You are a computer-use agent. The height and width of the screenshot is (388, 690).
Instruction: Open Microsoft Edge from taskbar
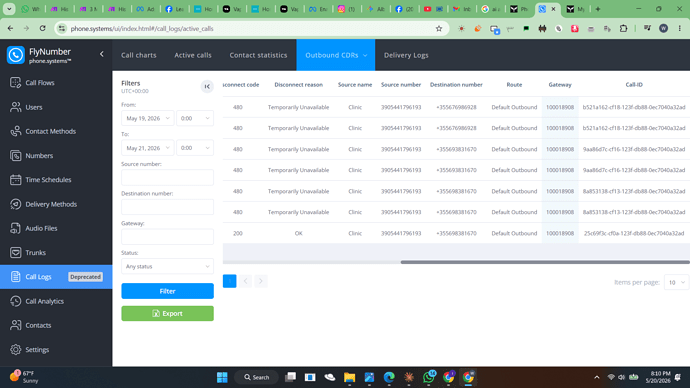389,377
